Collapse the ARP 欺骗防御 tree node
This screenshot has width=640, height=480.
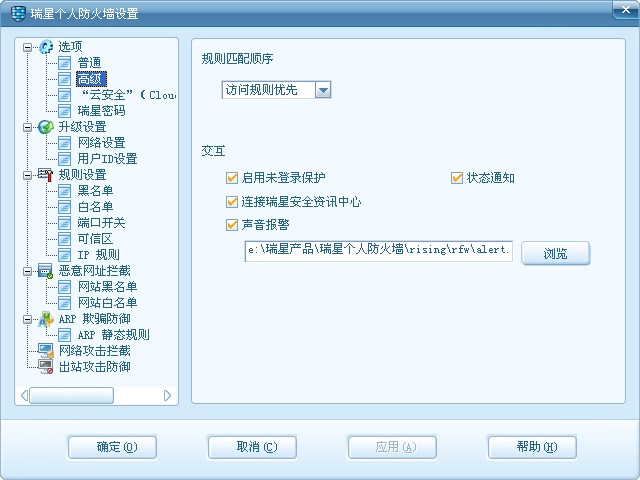coord(27,320)
